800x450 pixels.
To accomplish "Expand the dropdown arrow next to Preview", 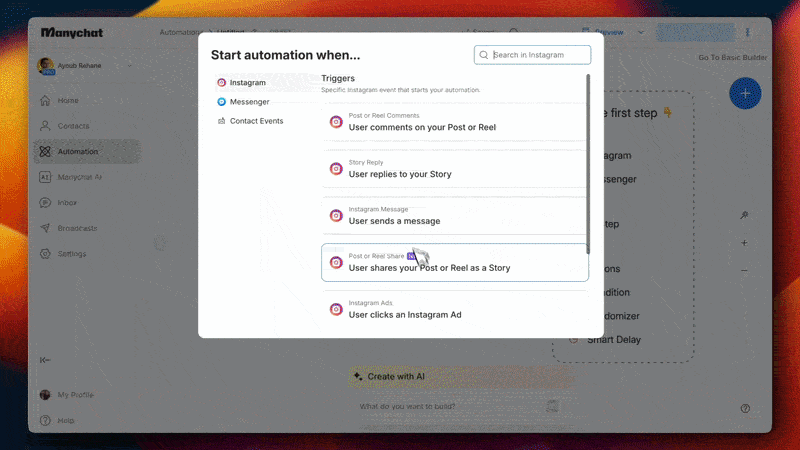I will [641, 32].
